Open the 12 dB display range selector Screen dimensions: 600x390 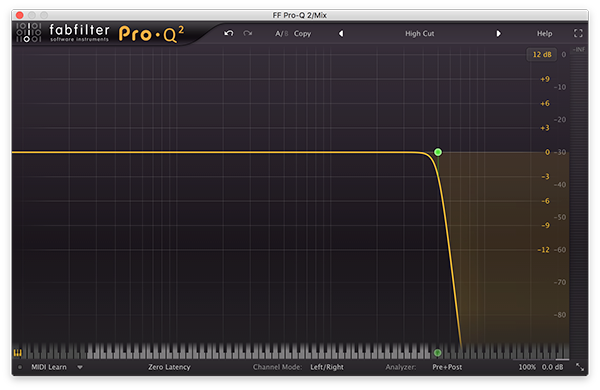coord(542,54)
